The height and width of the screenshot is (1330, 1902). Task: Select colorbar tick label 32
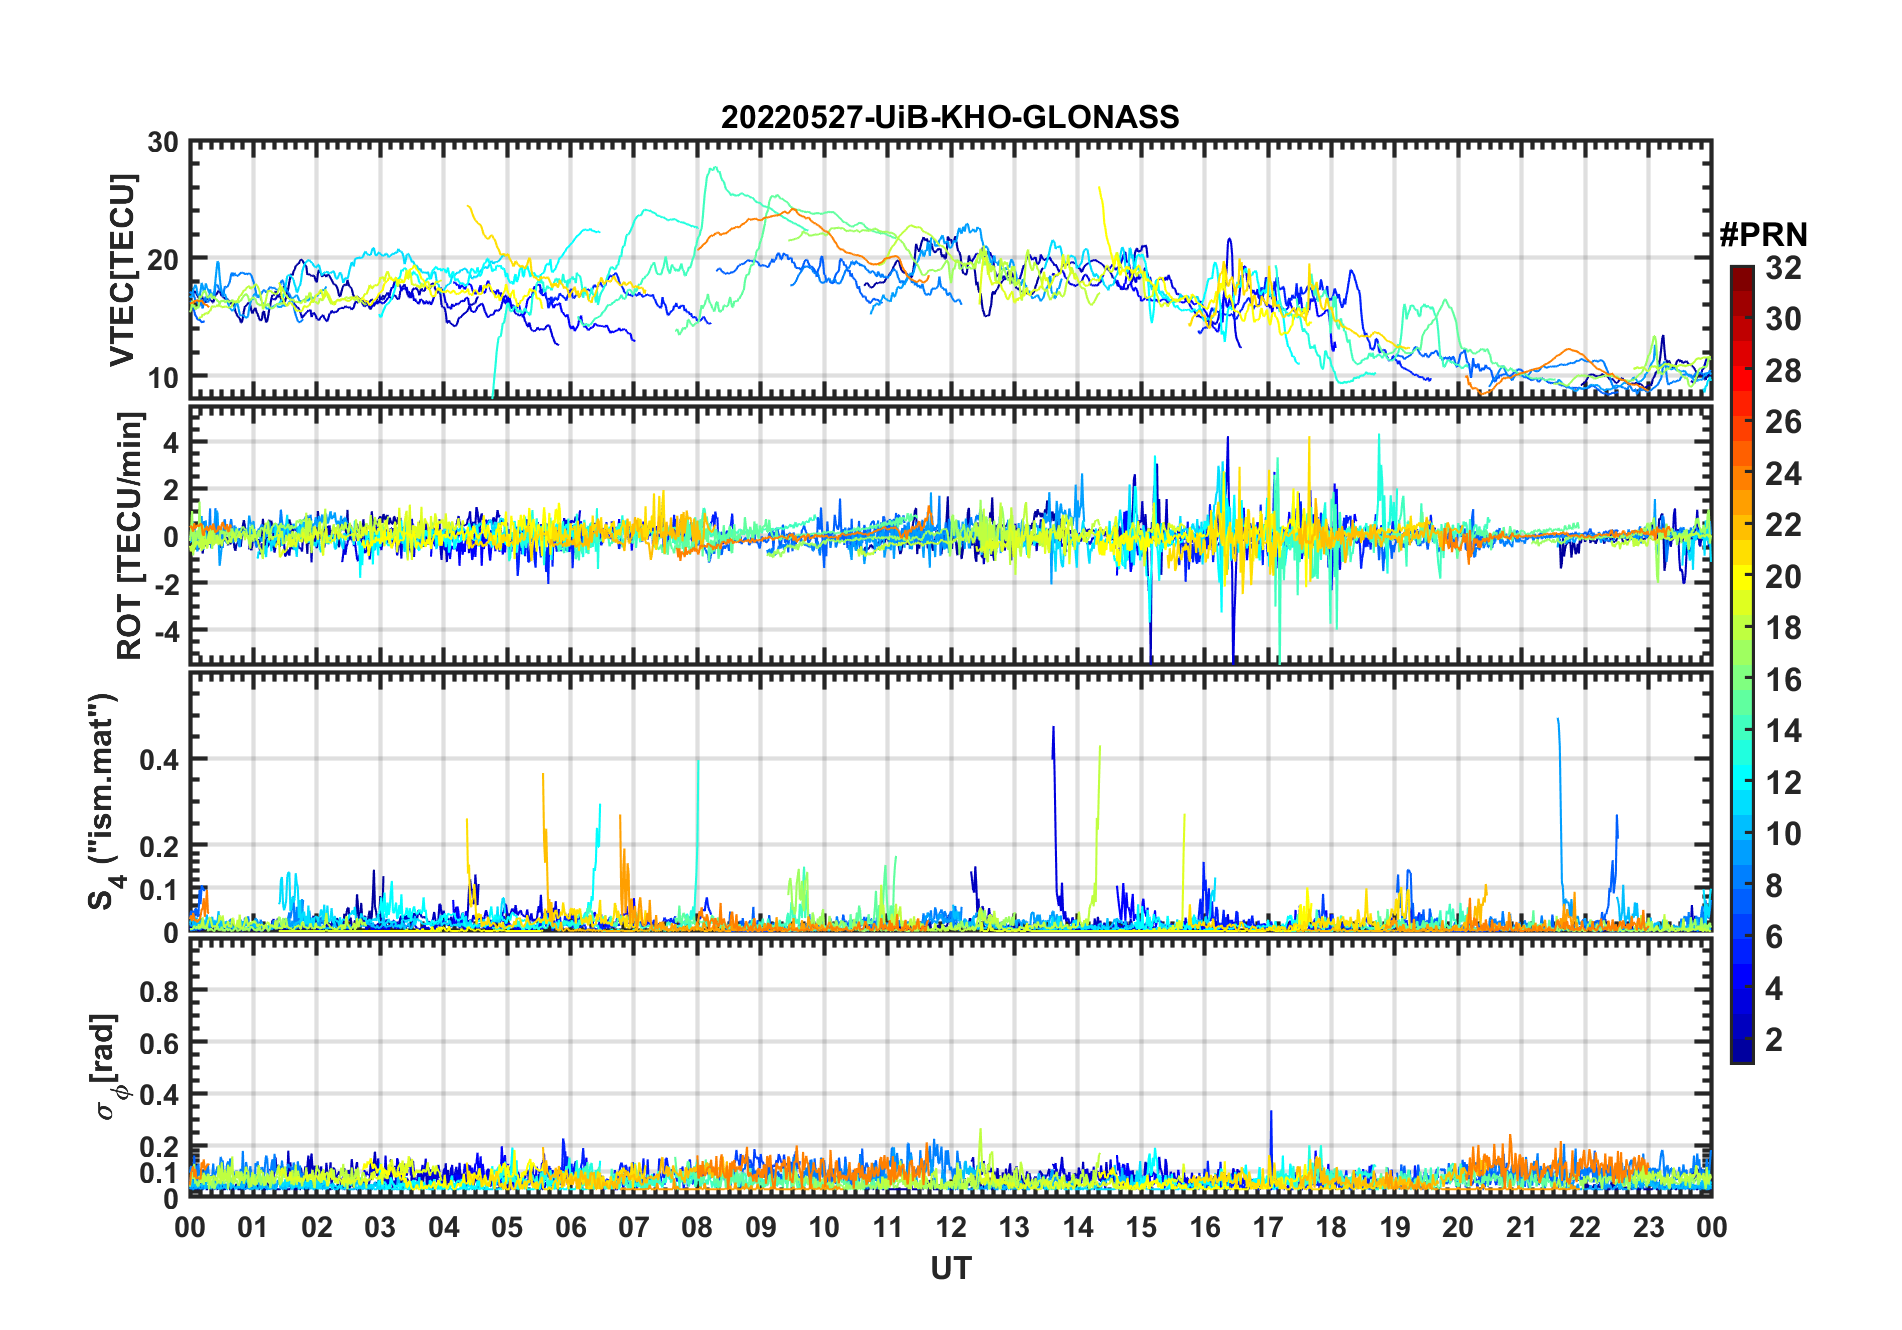pos(1783,268)
